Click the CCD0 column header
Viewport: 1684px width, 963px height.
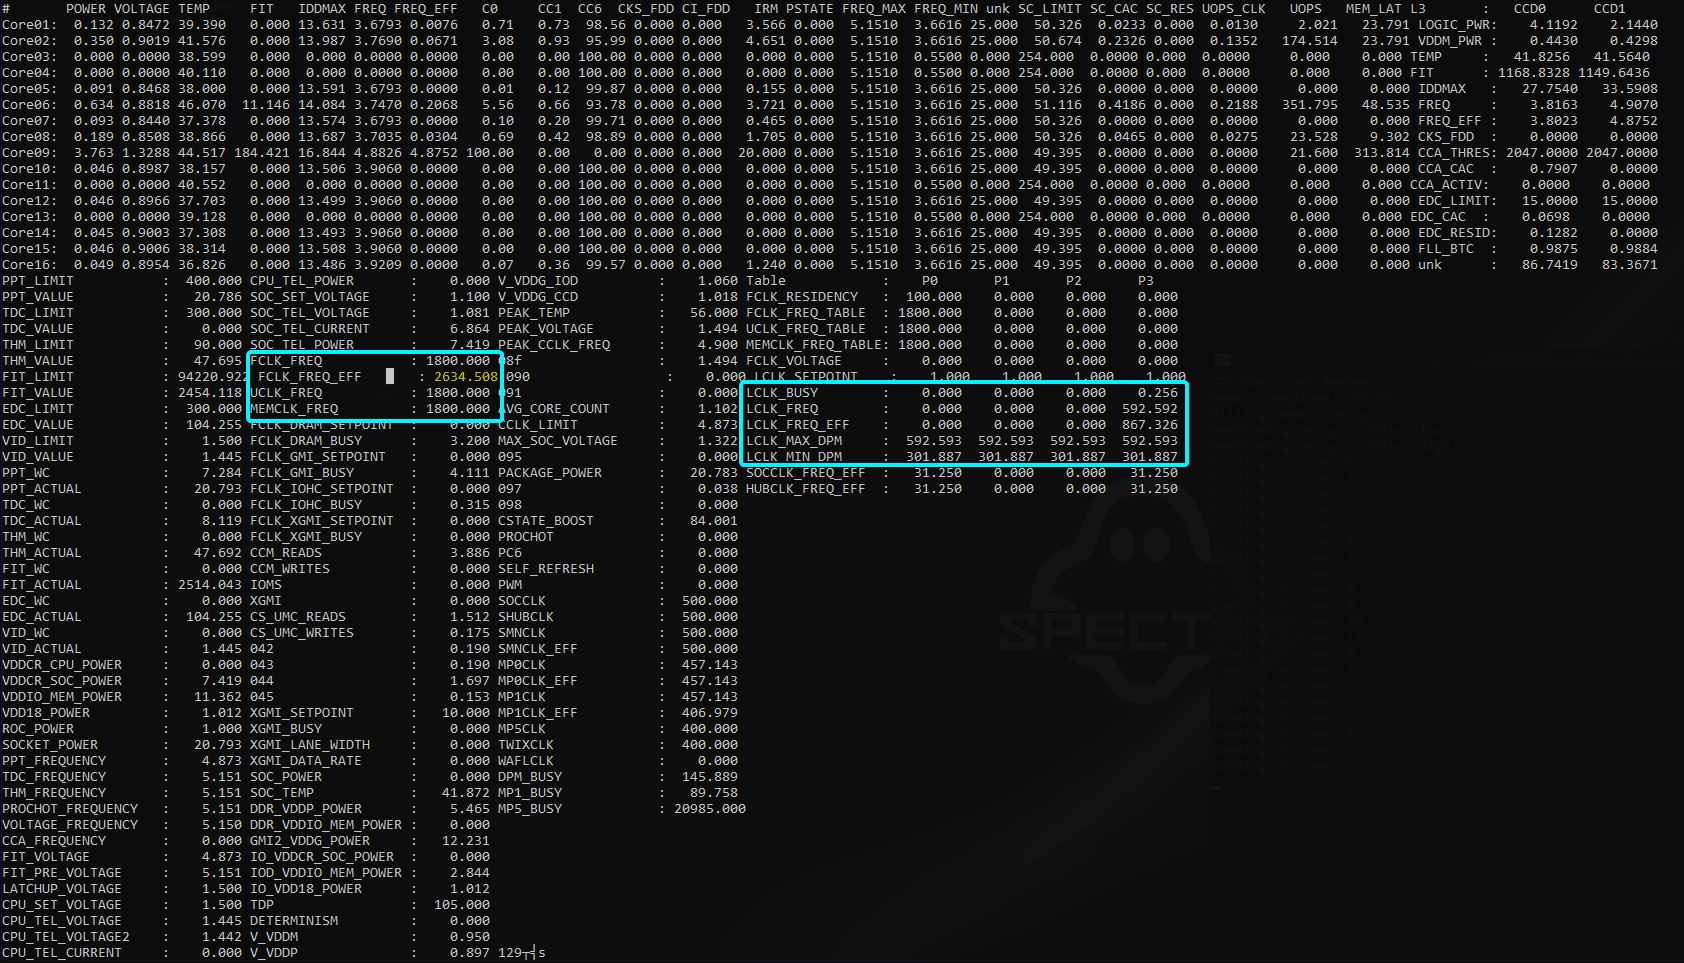coord(1530,9)
